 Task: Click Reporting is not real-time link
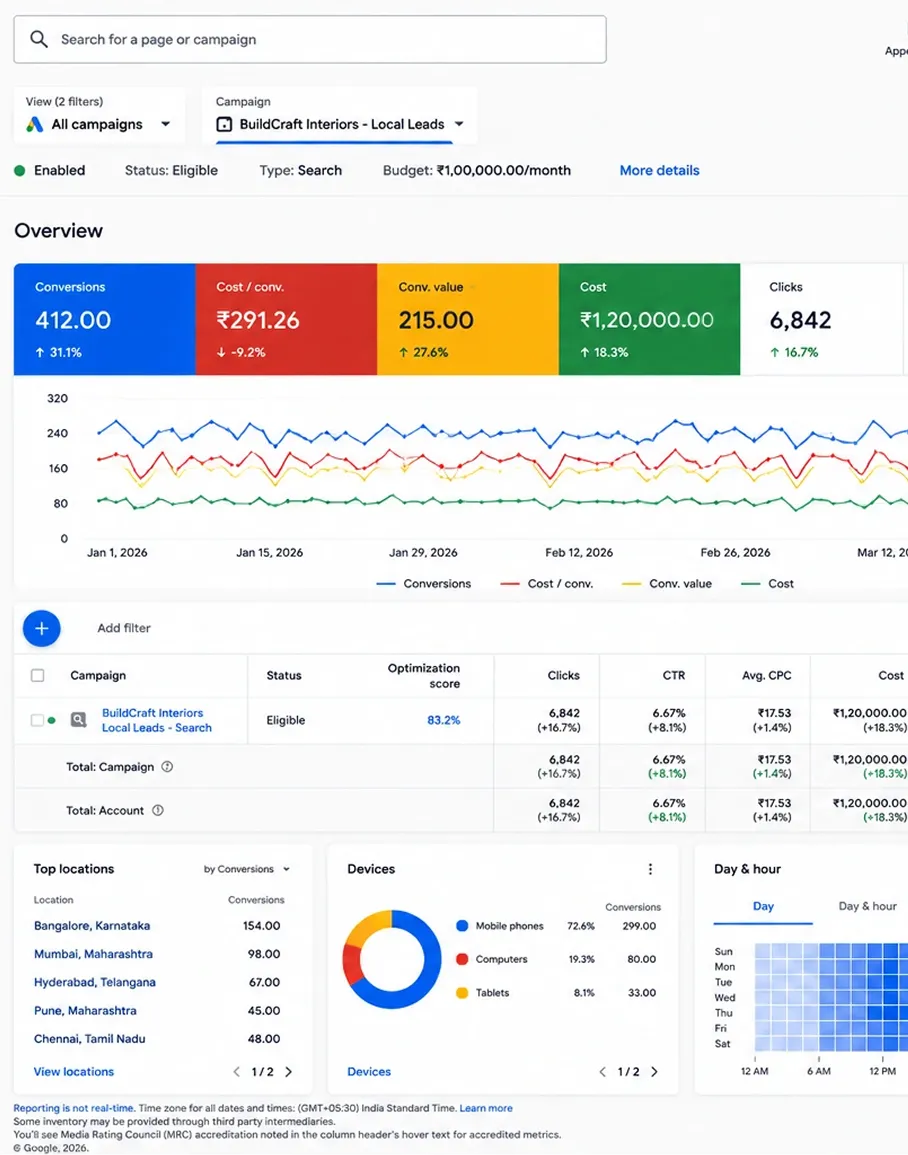(x=74, y=1108)
